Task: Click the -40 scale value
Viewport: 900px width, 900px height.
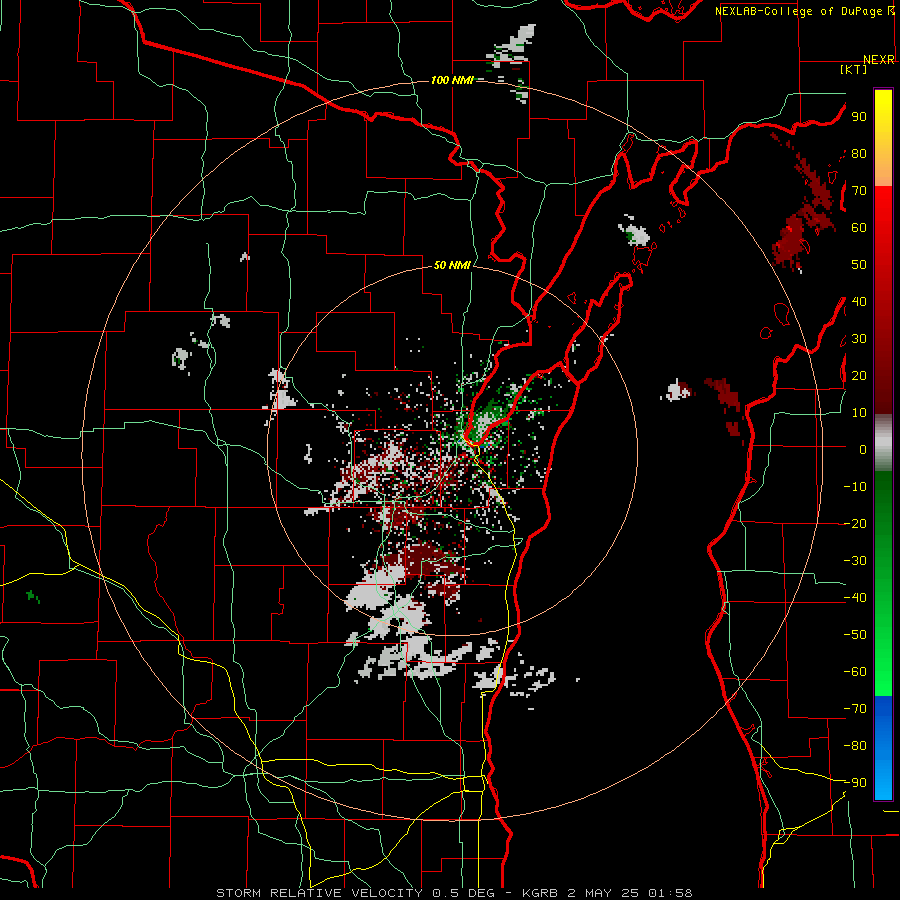Action: tap(855, 598)
